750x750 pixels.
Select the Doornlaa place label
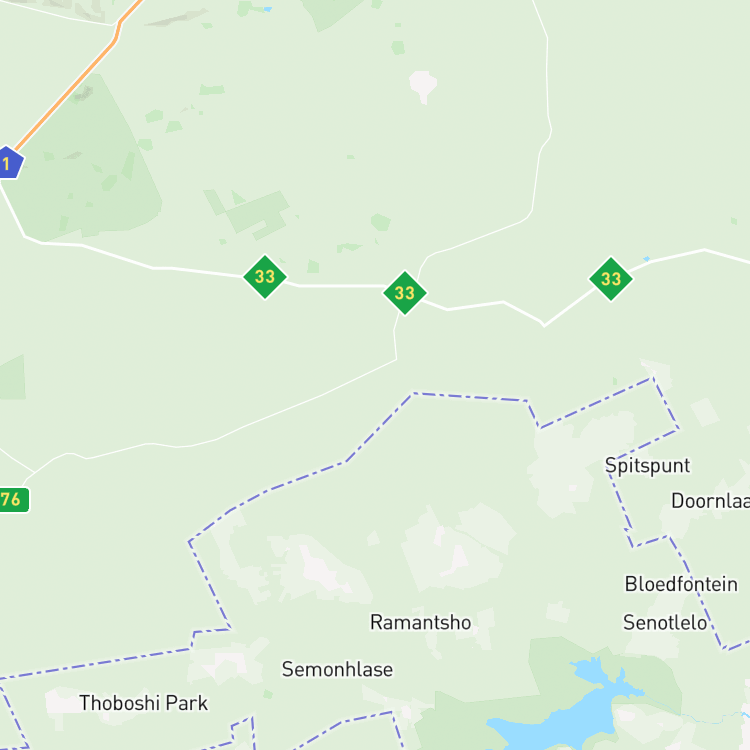click(x=710, y=501)
